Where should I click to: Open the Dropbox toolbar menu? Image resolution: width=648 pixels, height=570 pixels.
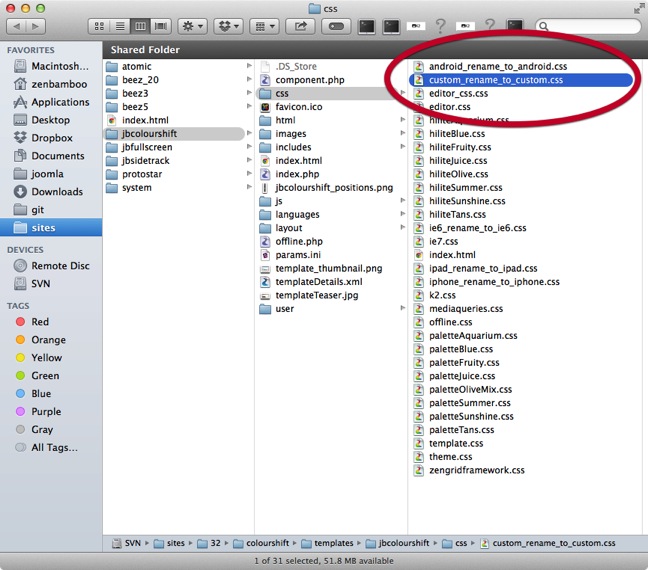(x=229, y=26)
